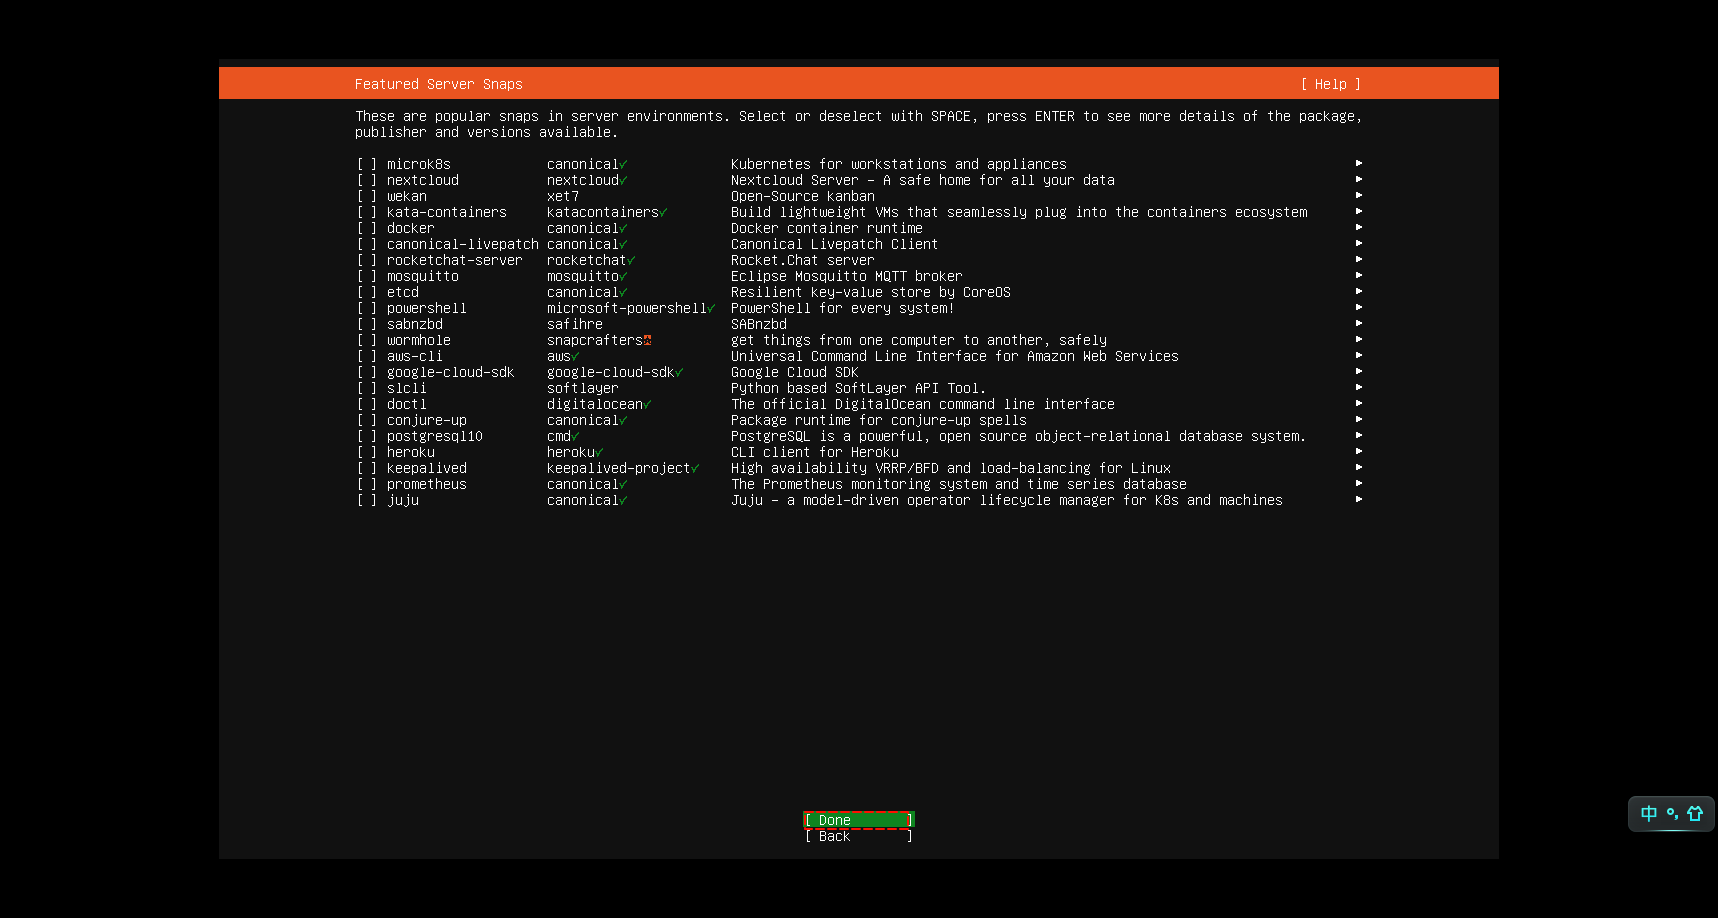
Task: Enable the postgresql10 snap checkbox
Action: pyautogui.click(x=367, y=436)
